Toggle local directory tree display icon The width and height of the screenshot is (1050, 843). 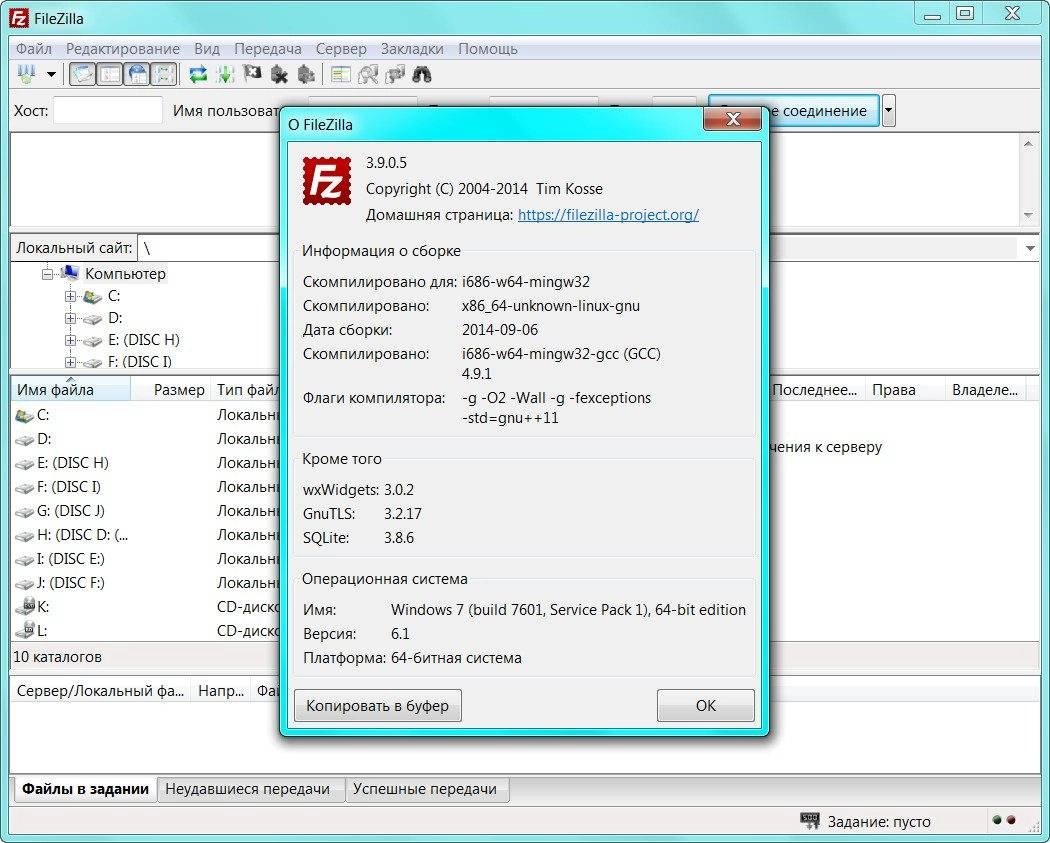(110, 74)
